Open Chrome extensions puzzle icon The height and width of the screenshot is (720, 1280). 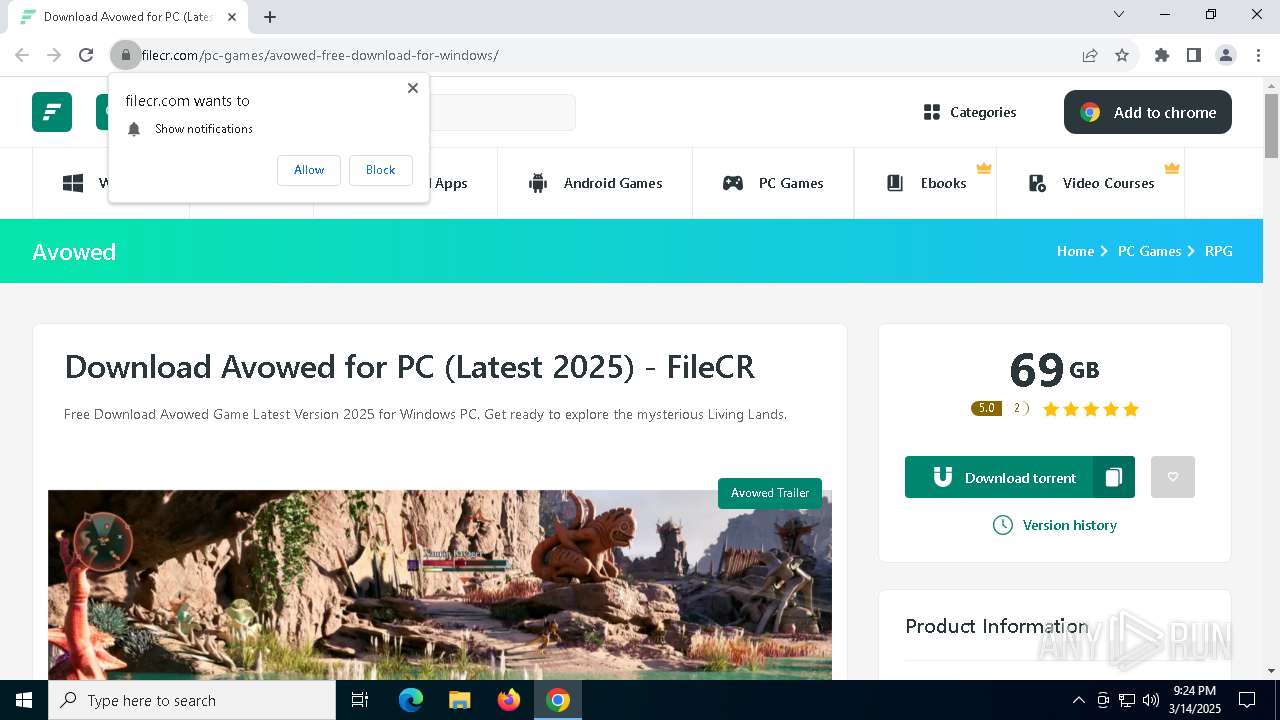click(x=1162, y=55)
